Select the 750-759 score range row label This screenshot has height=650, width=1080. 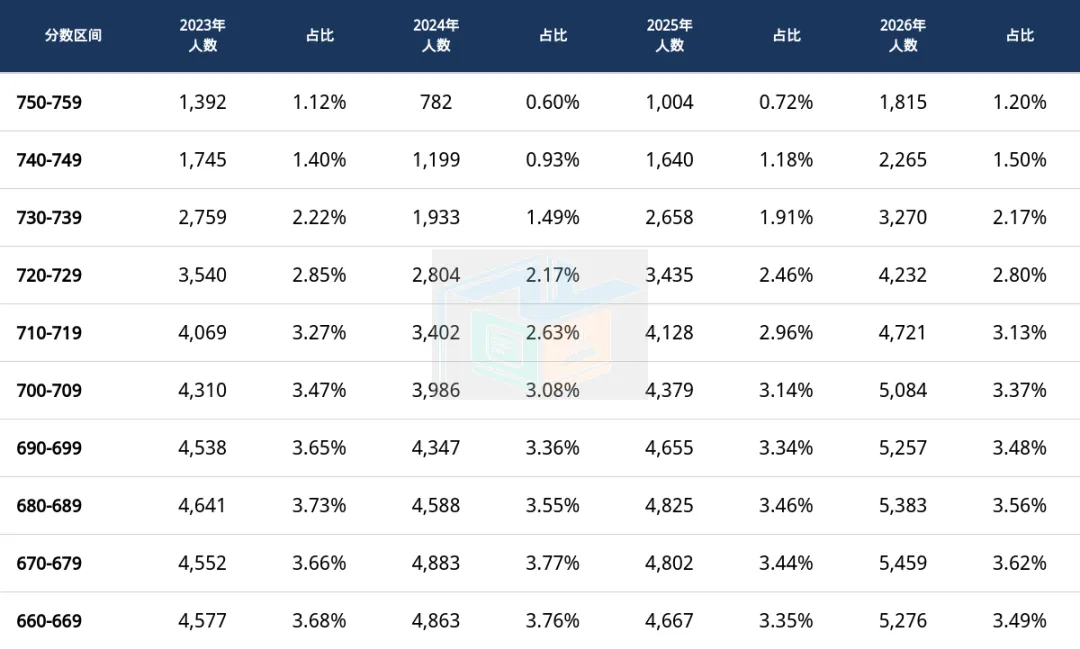tap(49, 102)
